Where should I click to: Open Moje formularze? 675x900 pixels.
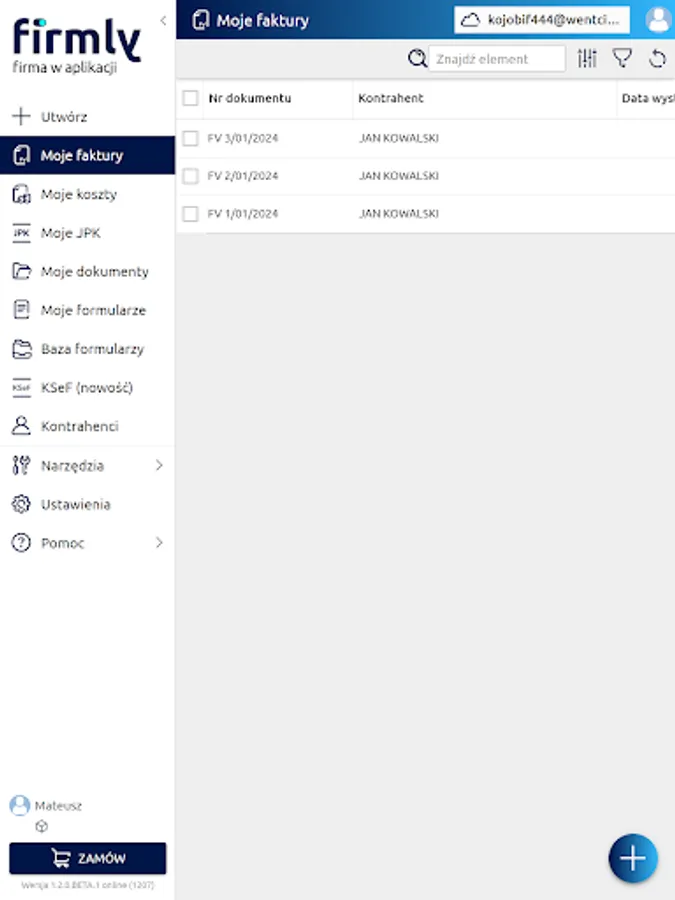click(x=87, y=311)
